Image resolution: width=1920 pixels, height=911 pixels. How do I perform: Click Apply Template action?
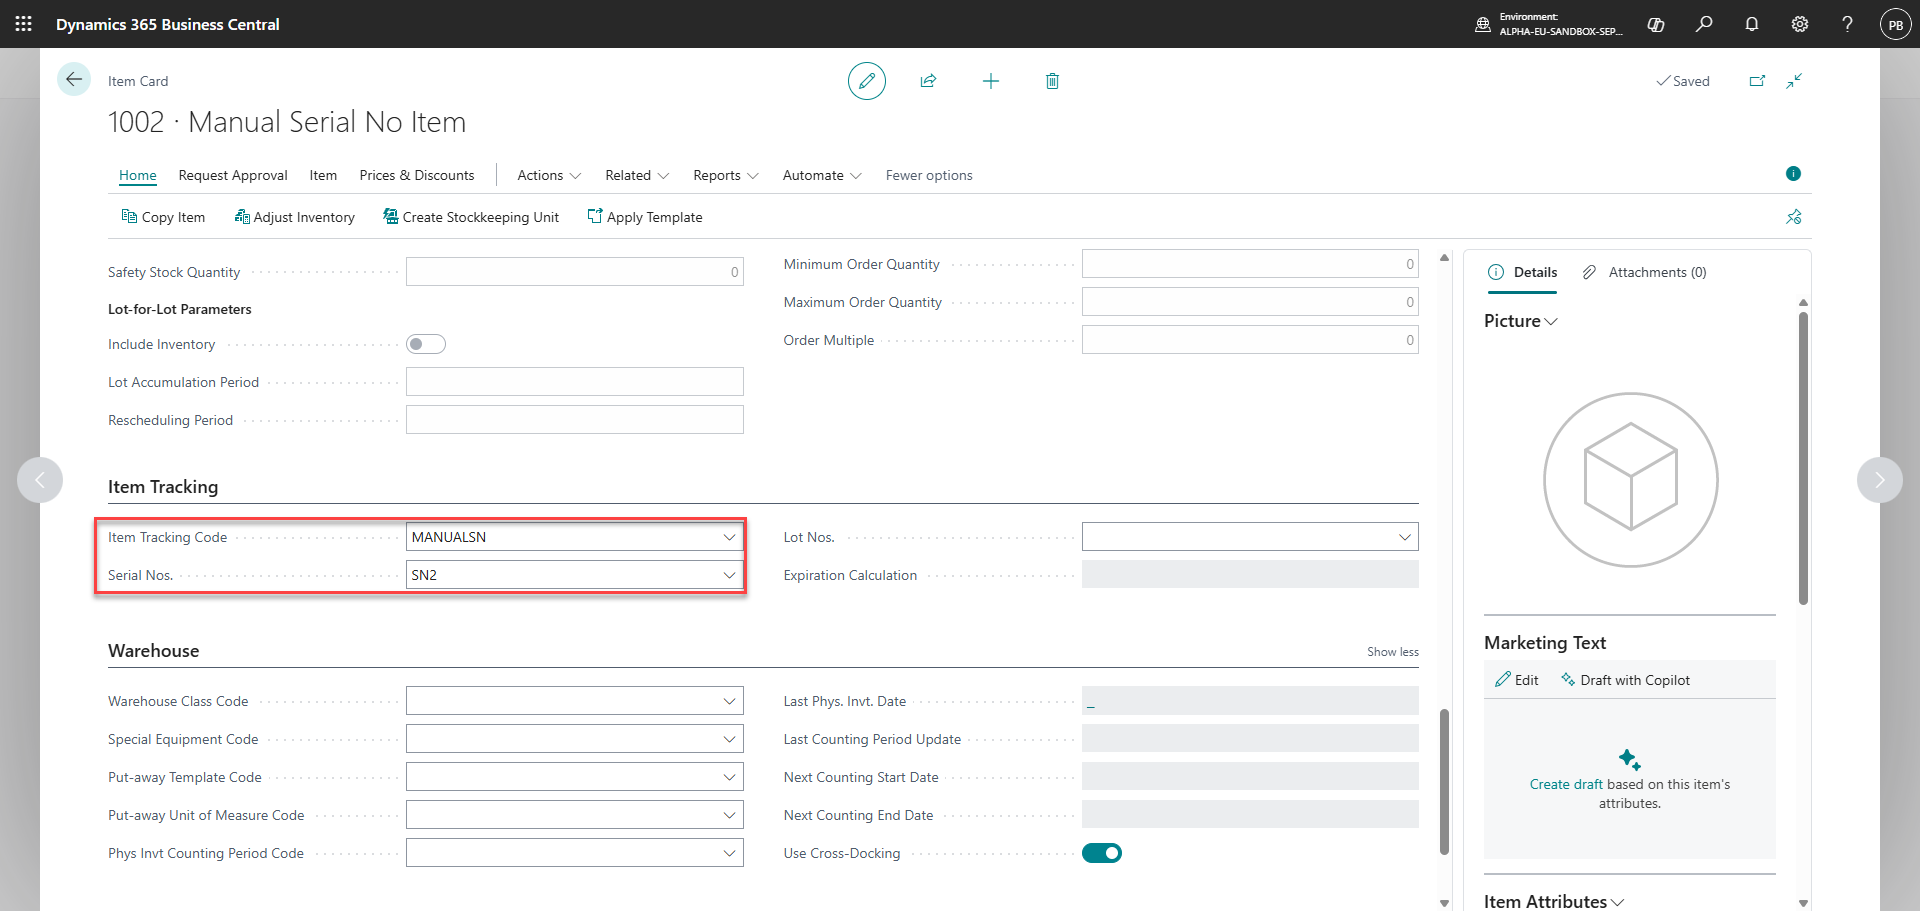click(645, 217)
